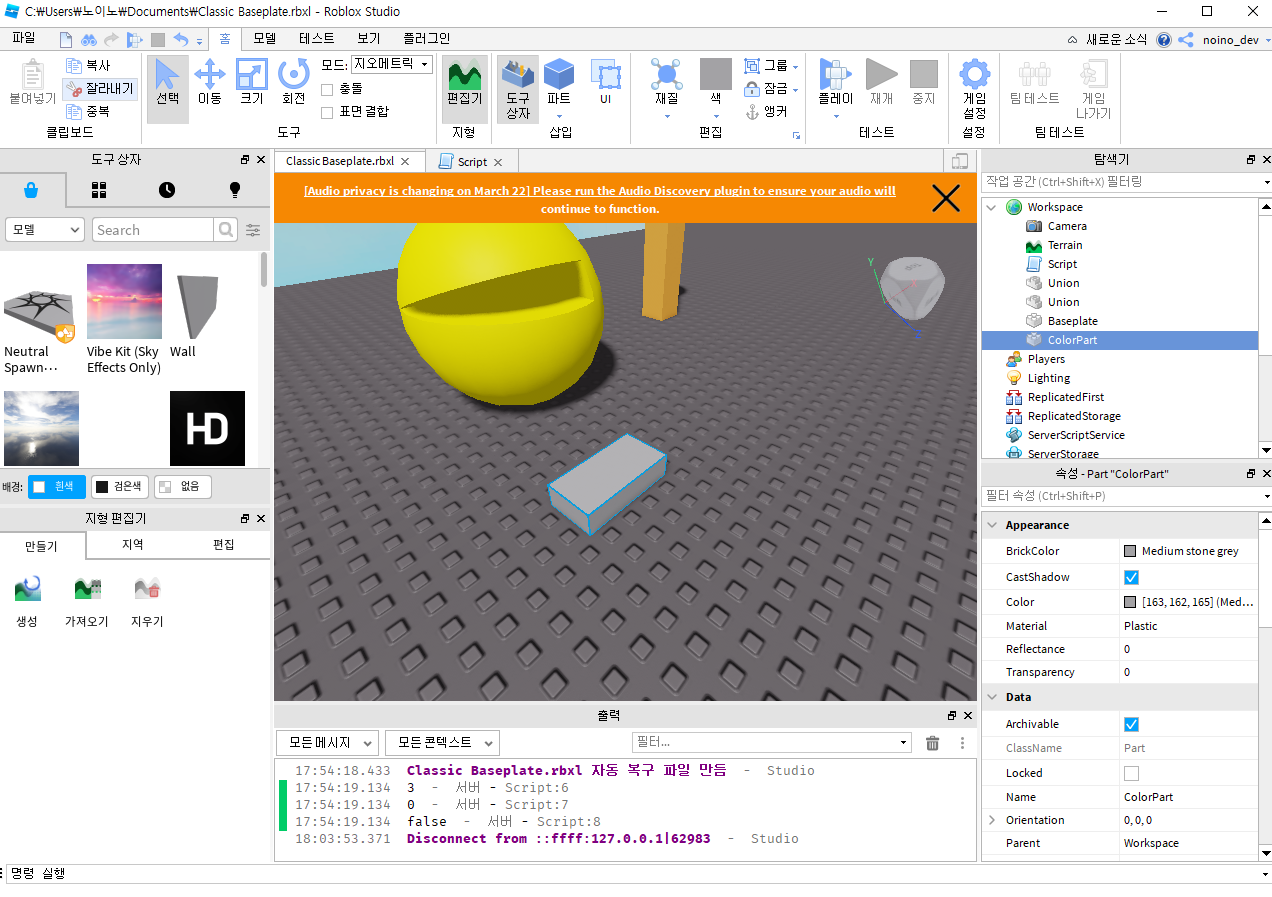Toggle the Collisions (충돌) checkbox

click(327, 89)
